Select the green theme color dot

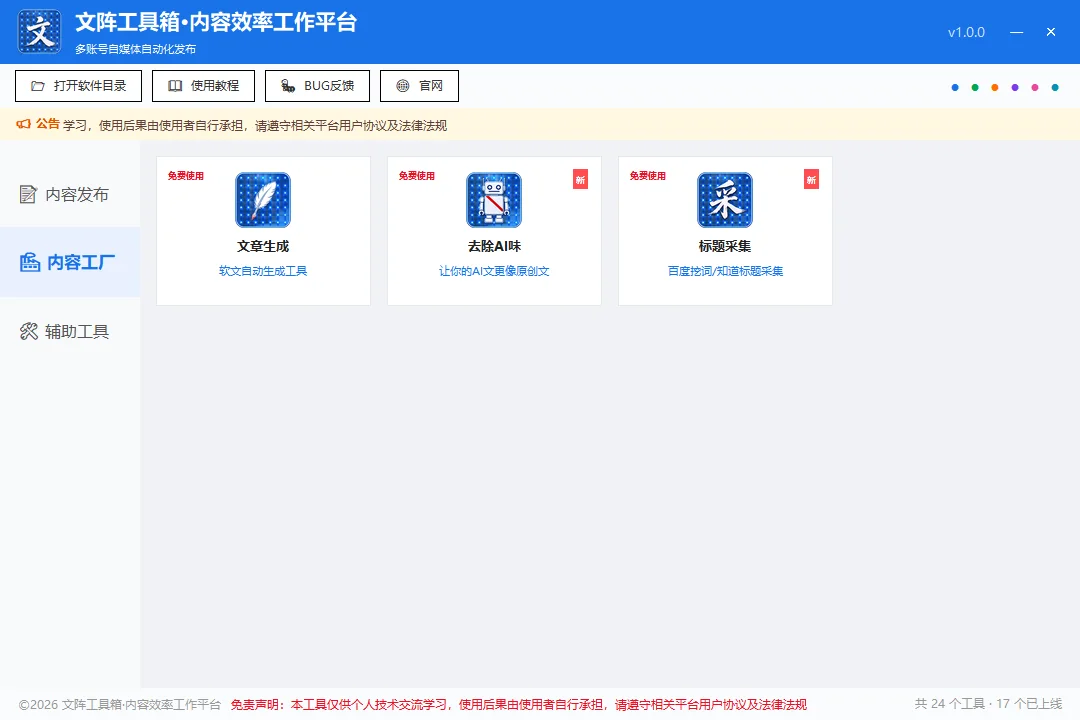click(975, 88)
